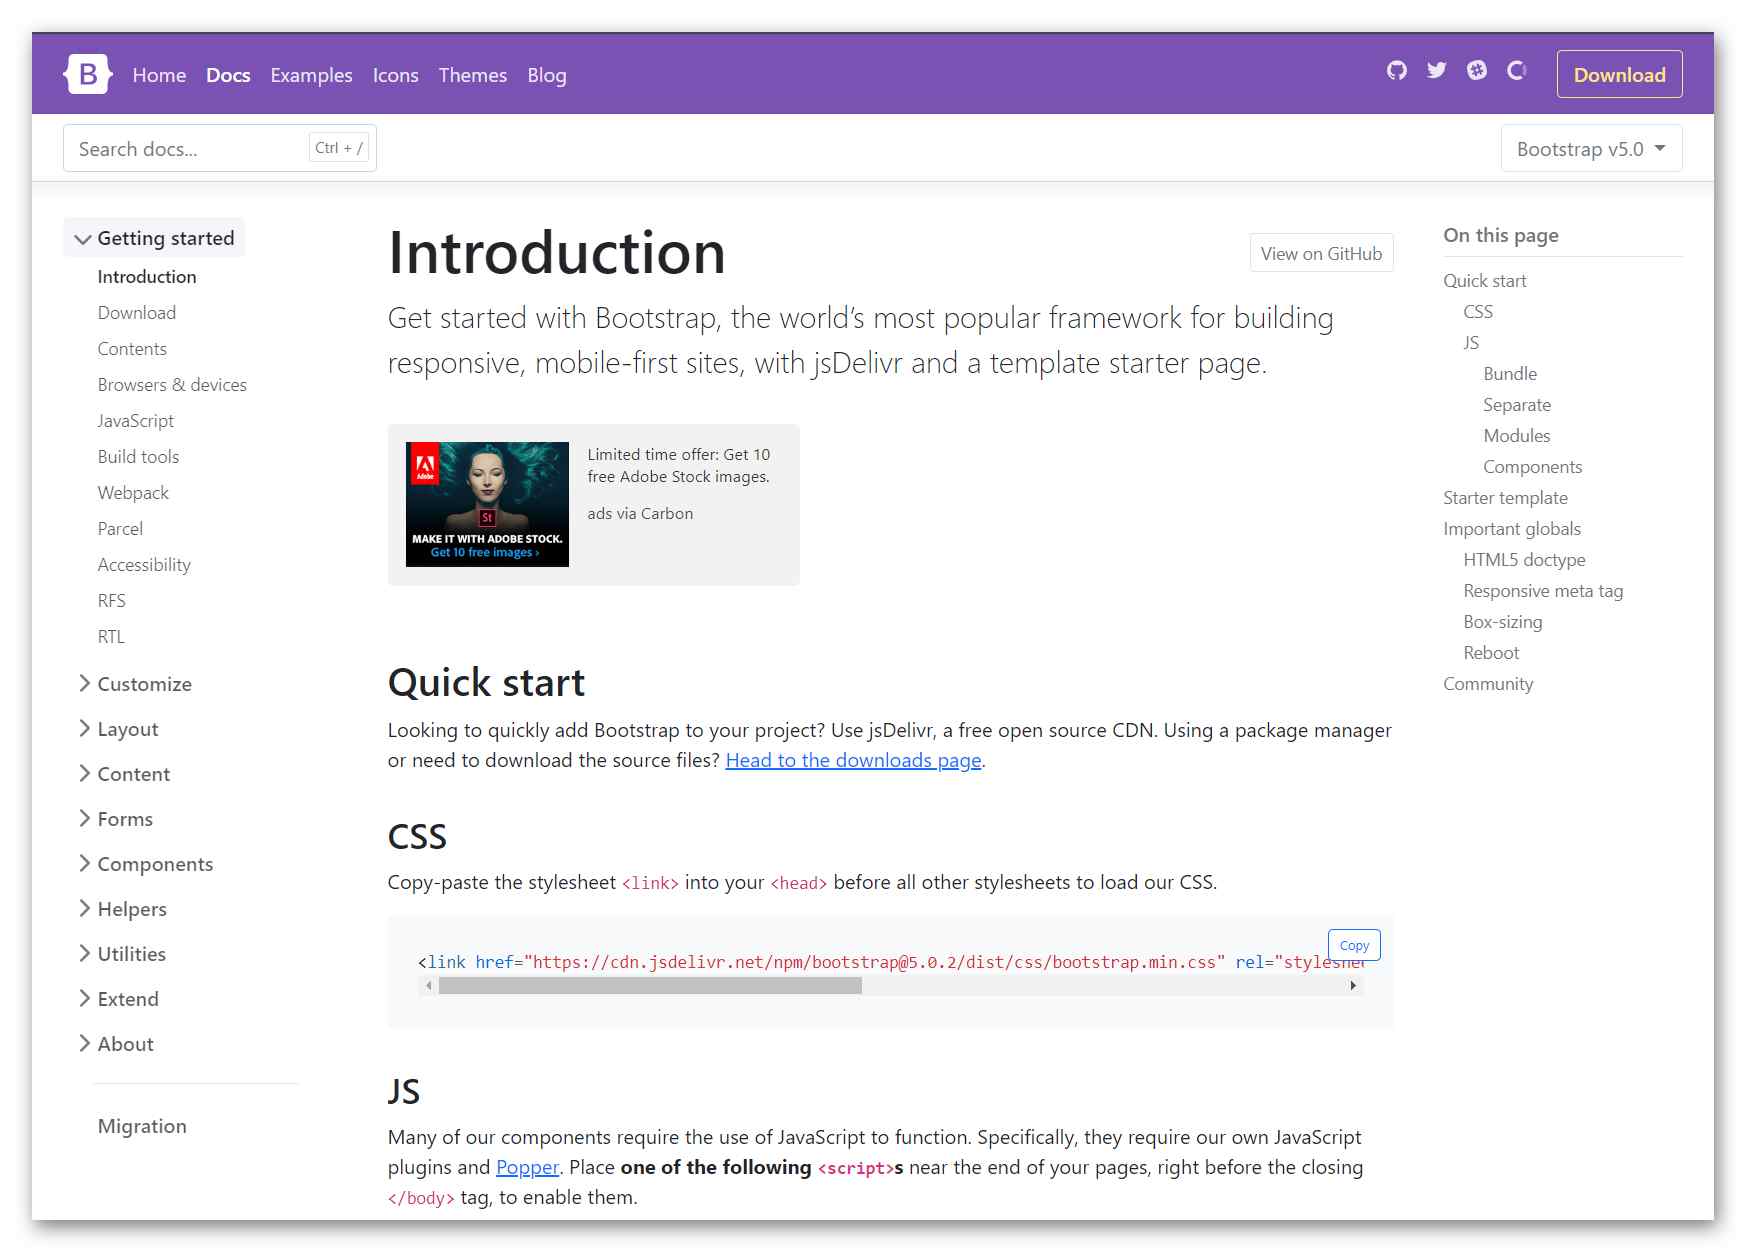Click the yellow Download button in navbar
Screen dimensions: 1746x1252
pyautogui.click(x=1619, y=74)
